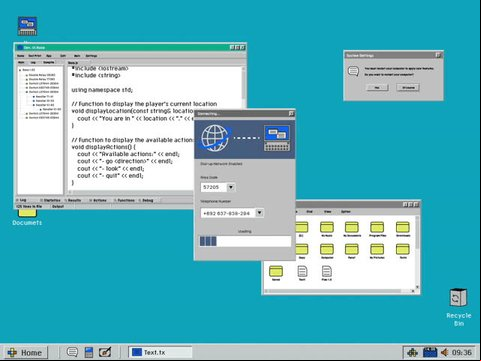Open the Recycle Bin
Screen dimensions: 481x361
[458, 298]
